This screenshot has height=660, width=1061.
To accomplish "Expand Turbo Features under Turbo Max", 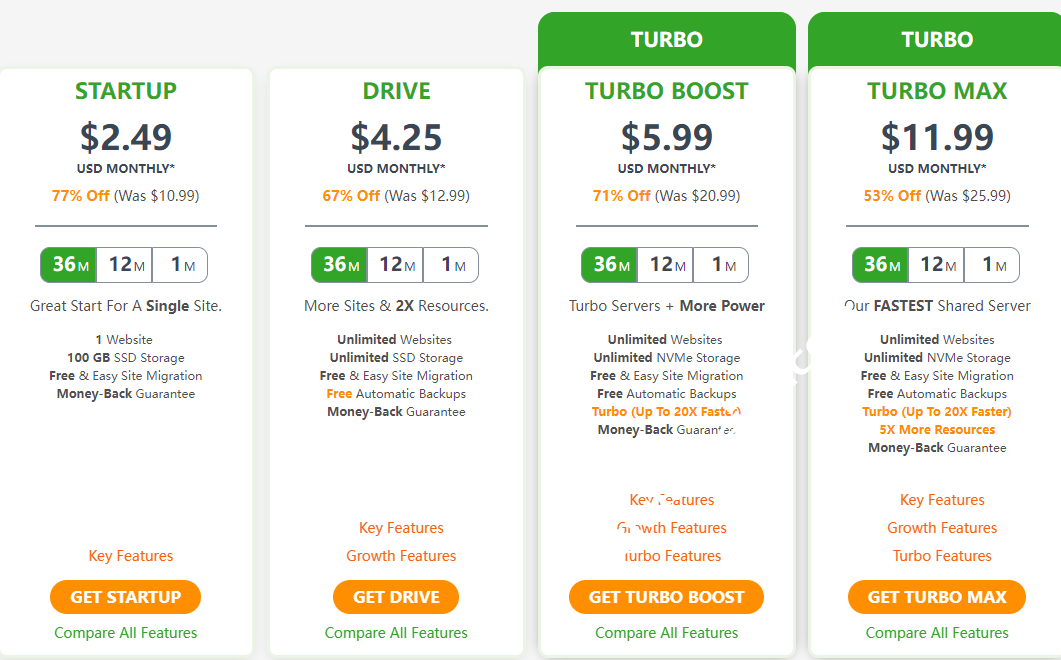I will [x=942, y=556].
